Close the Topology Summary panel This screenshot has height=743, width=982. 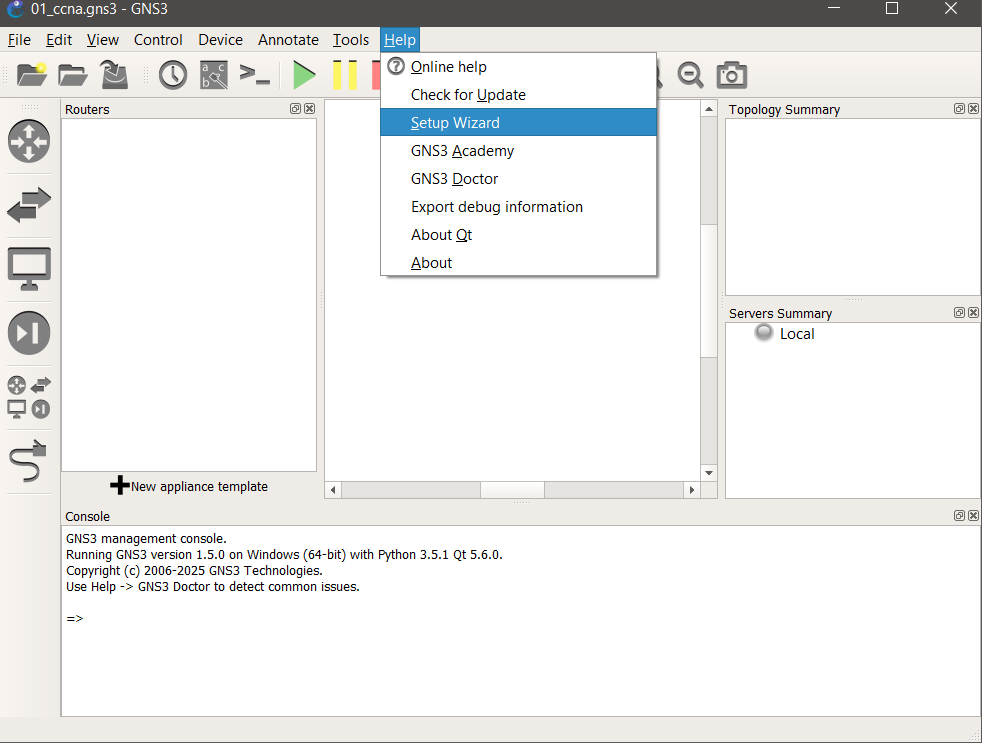[x=973, y=108]
